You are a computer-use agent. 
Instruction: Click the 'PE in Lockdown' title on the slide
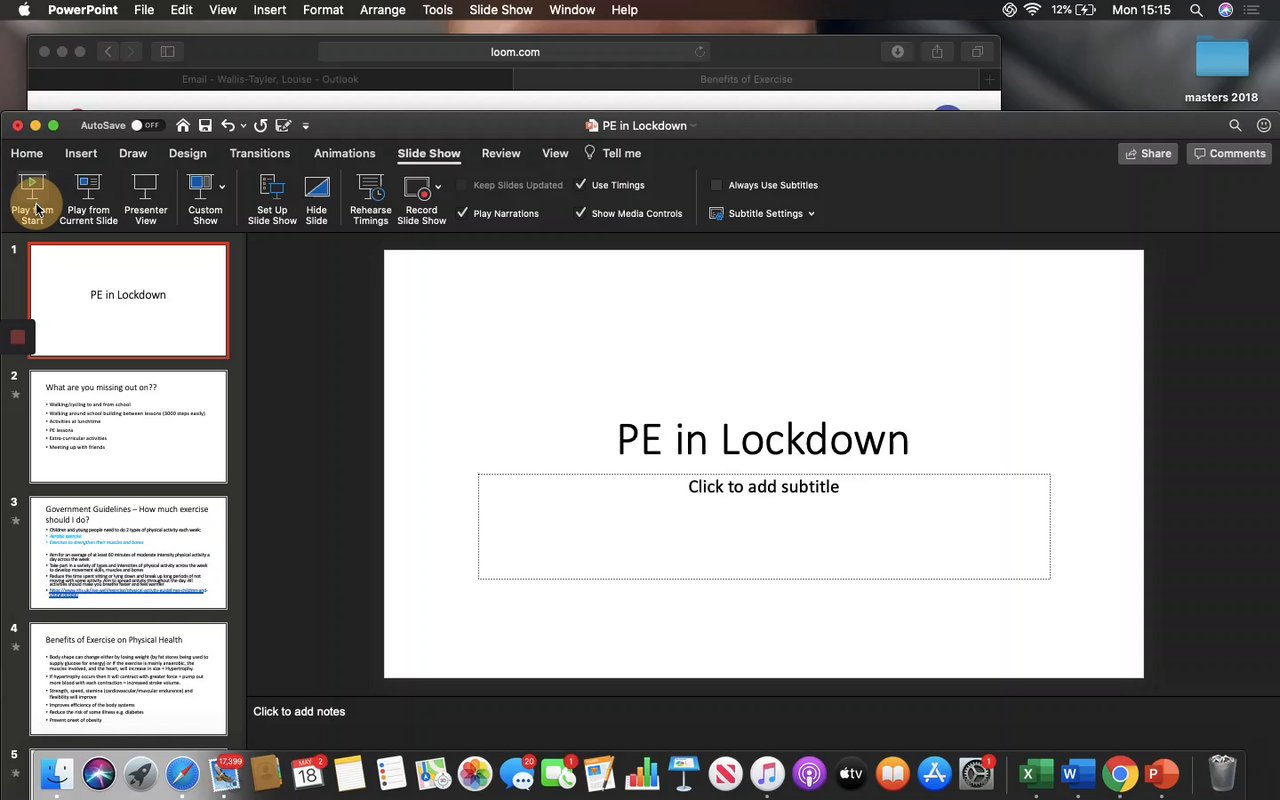tap(763, 440)
